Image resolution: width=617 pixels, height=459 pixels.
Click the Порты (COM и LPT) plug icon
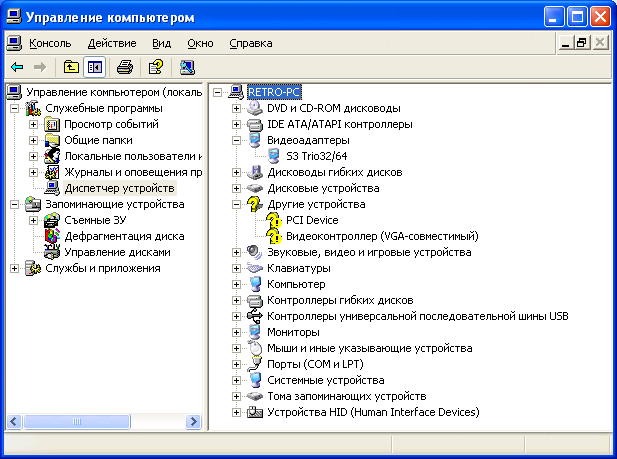pyautogui.click(x=255, y=364)
